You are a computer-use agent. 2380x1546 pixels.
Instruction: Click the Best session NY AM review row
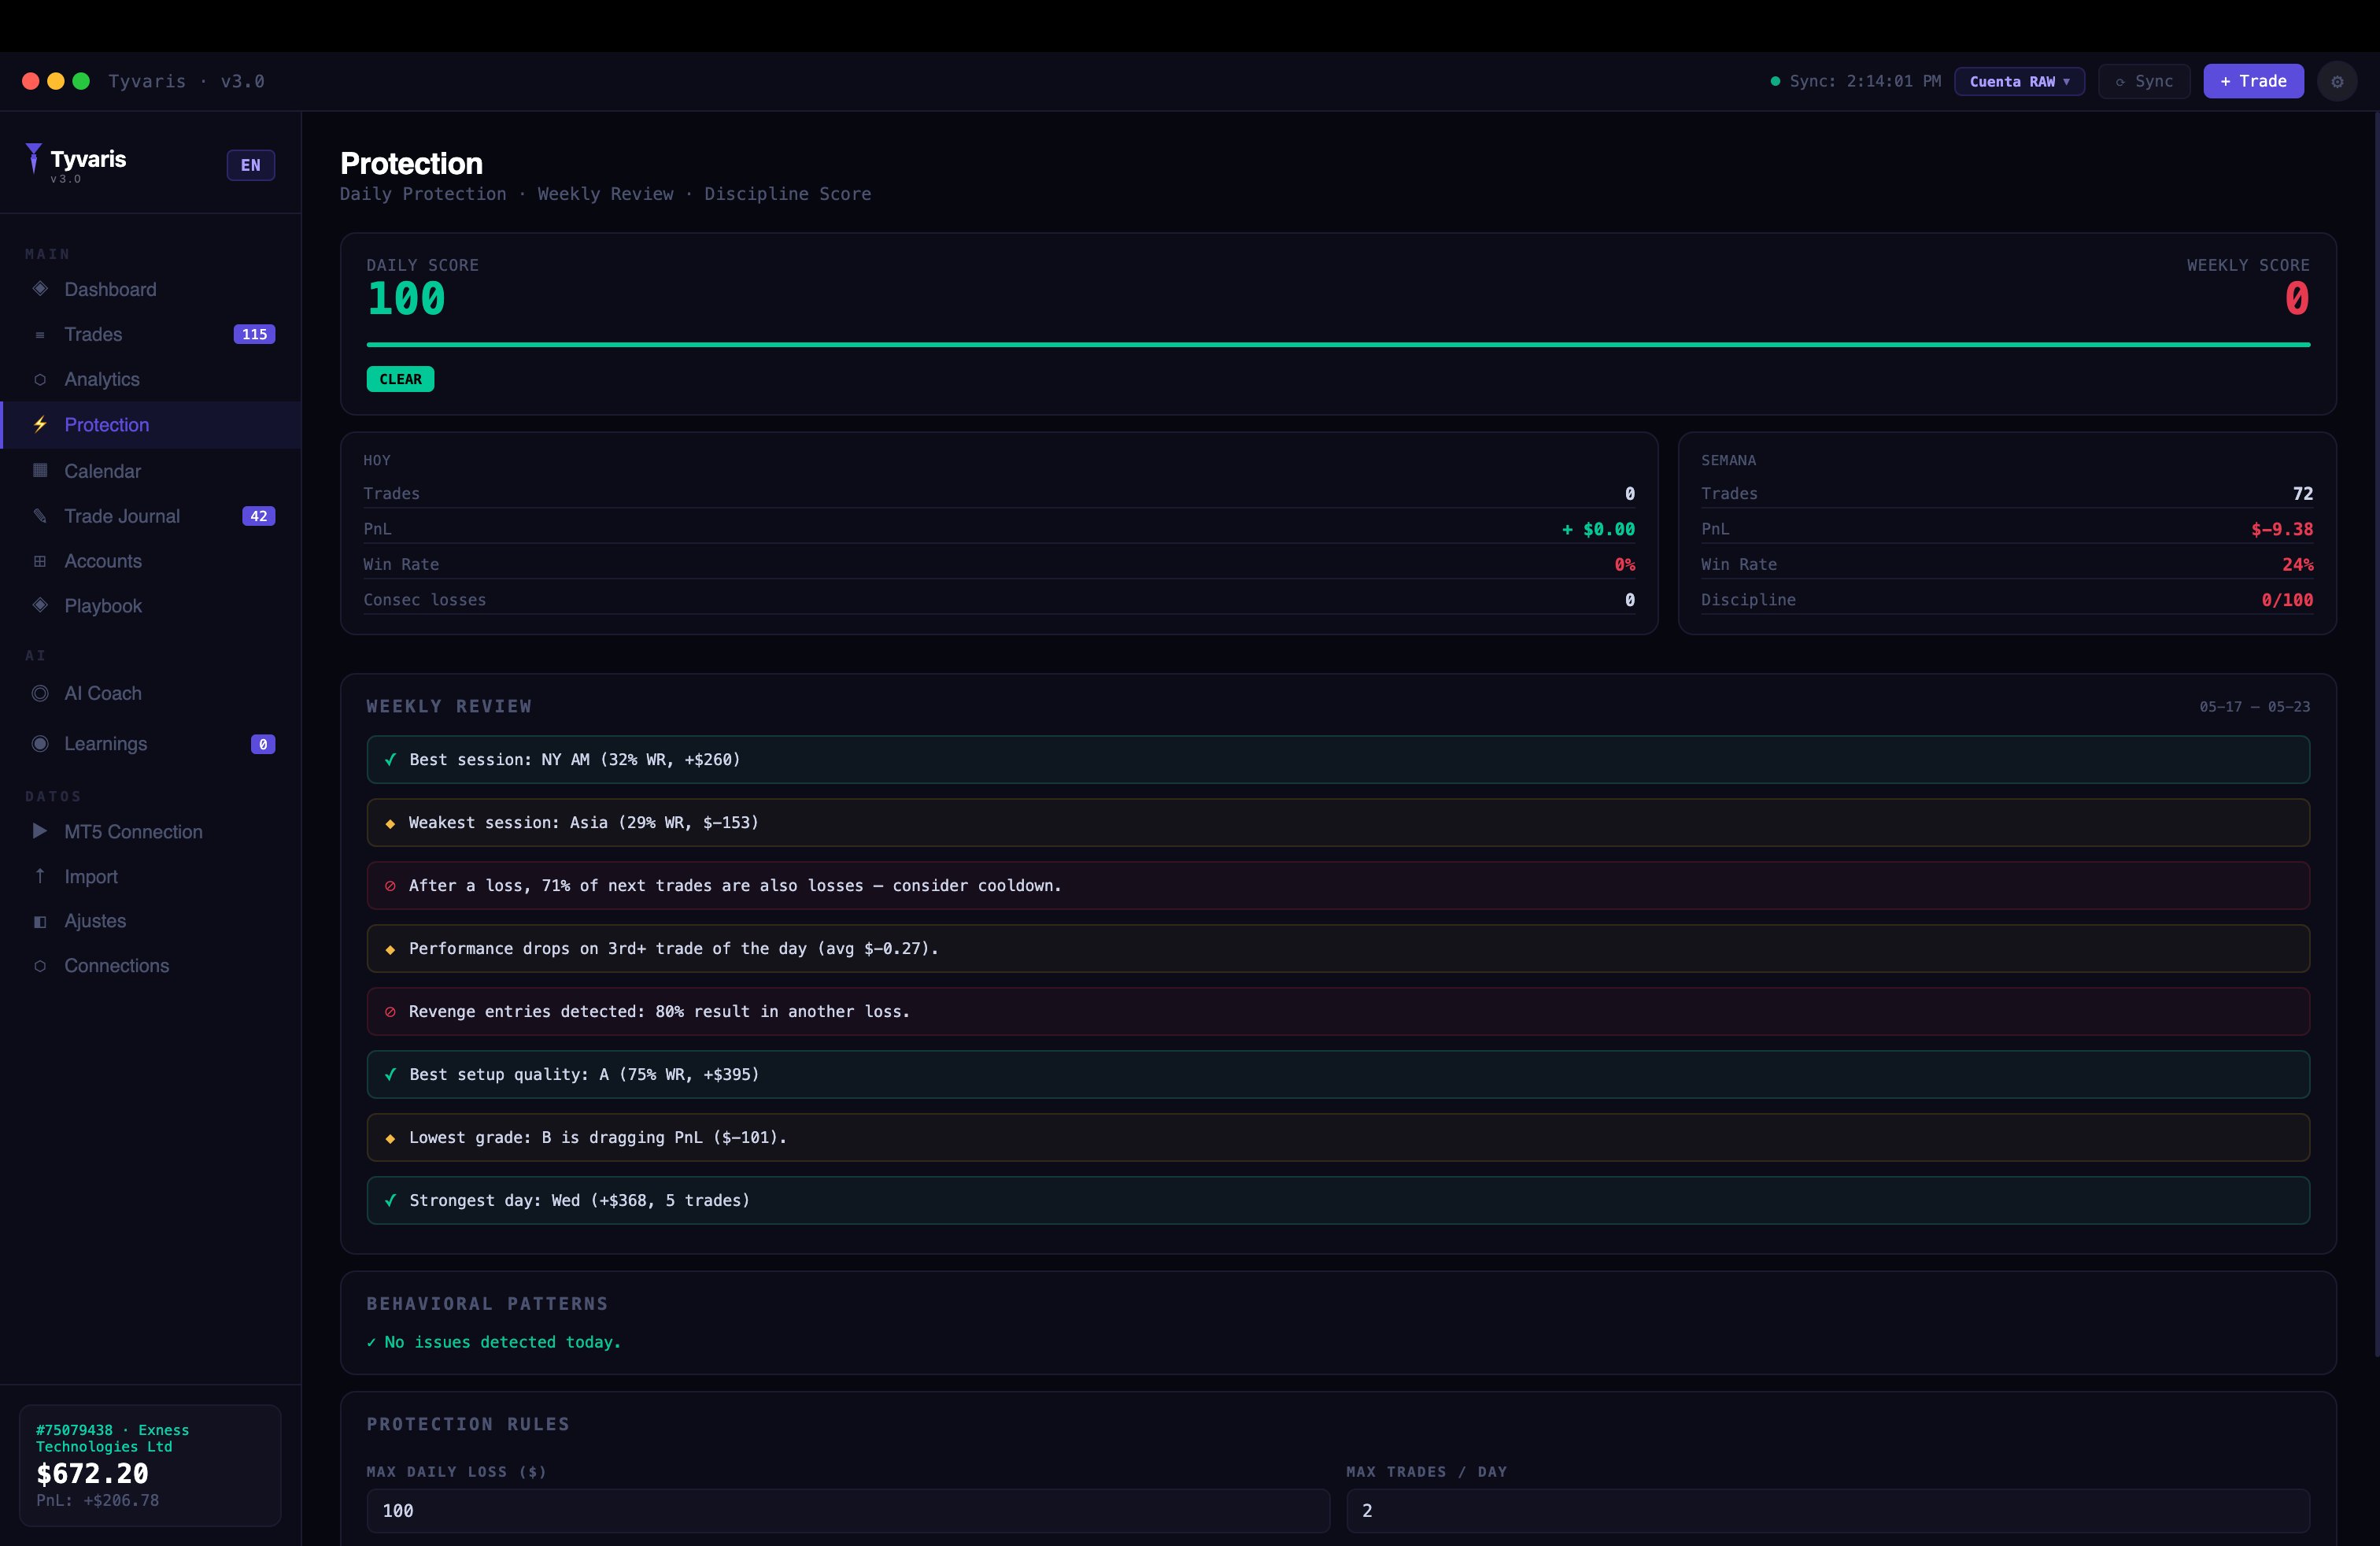[1338, 760]
